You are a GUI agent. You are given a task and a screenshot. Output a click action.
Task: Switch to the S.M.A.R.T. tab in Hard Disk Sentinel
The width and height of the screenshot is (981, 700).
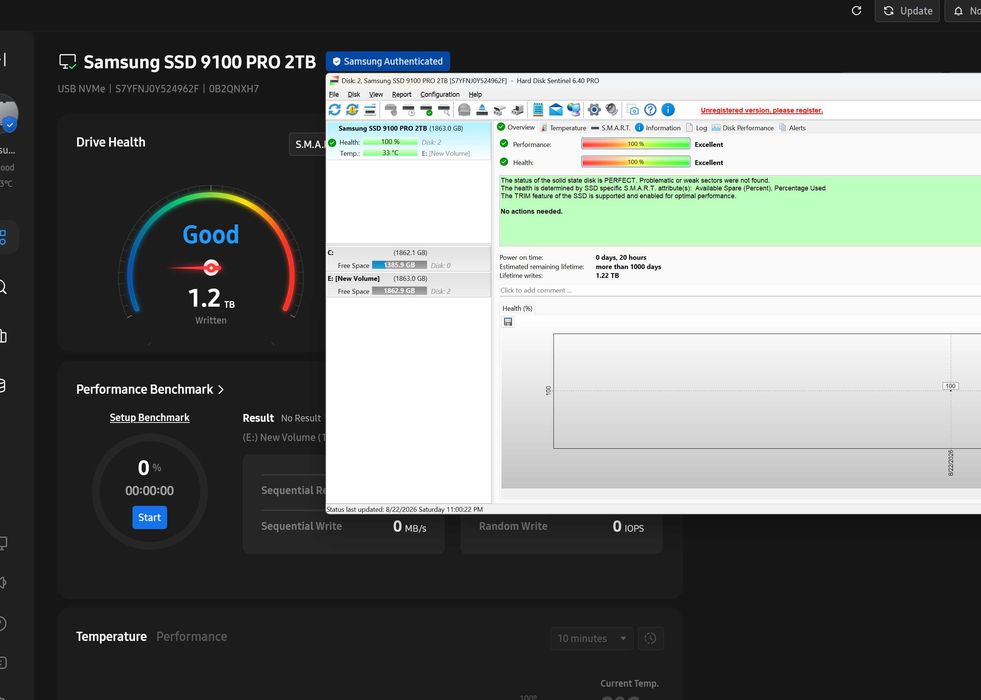[610, 128]
